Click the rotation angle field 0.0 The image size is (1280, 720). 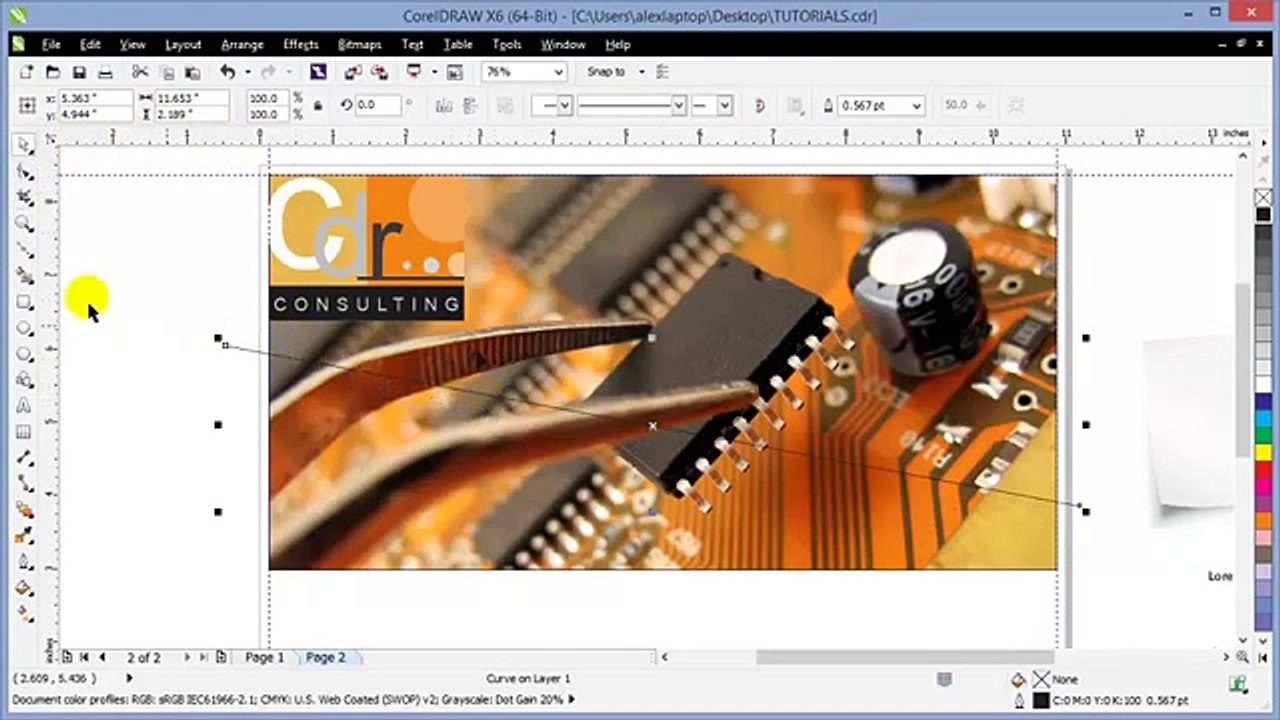click(x=378, y=105)
